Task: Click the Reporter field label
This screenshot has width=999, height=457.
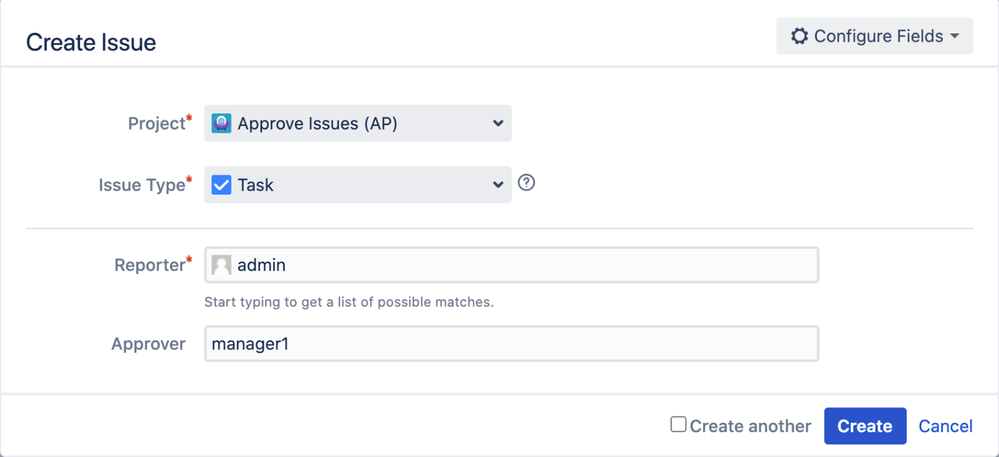Action: click(149, 265)
